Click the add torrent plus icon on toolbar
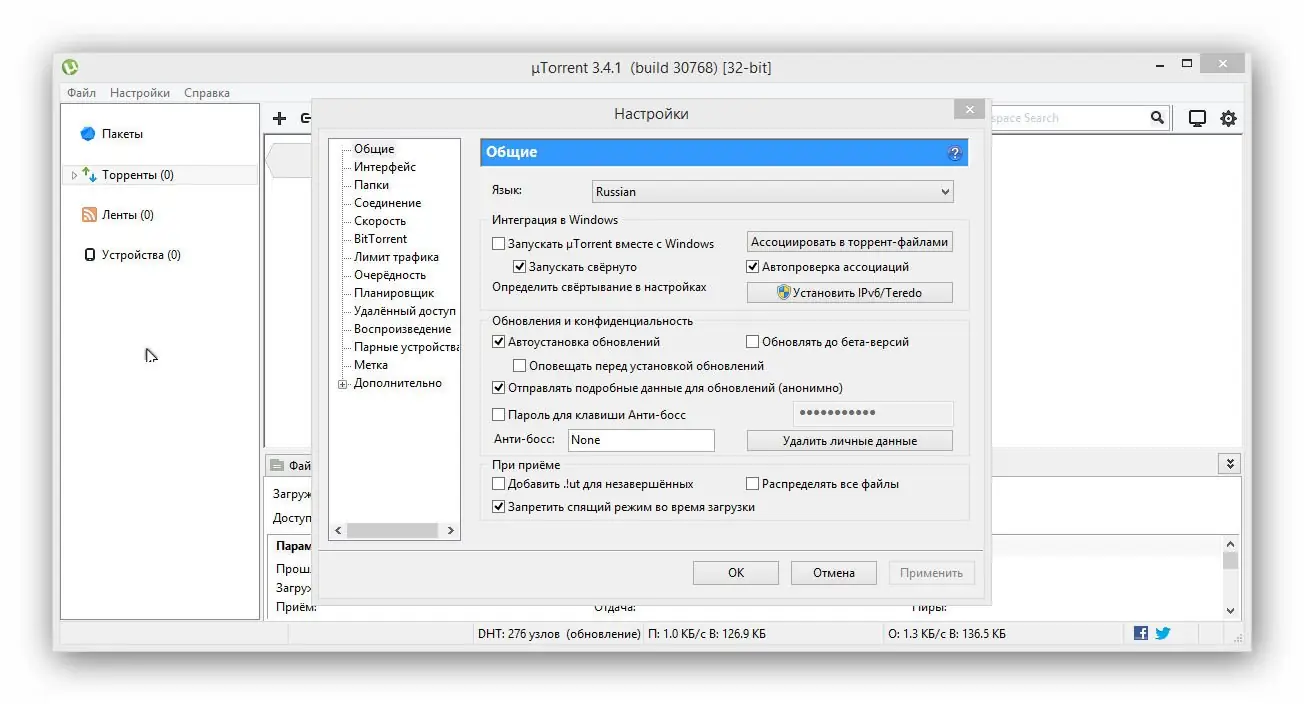Screen dimensions: 1304x704 tap(279, 118)
